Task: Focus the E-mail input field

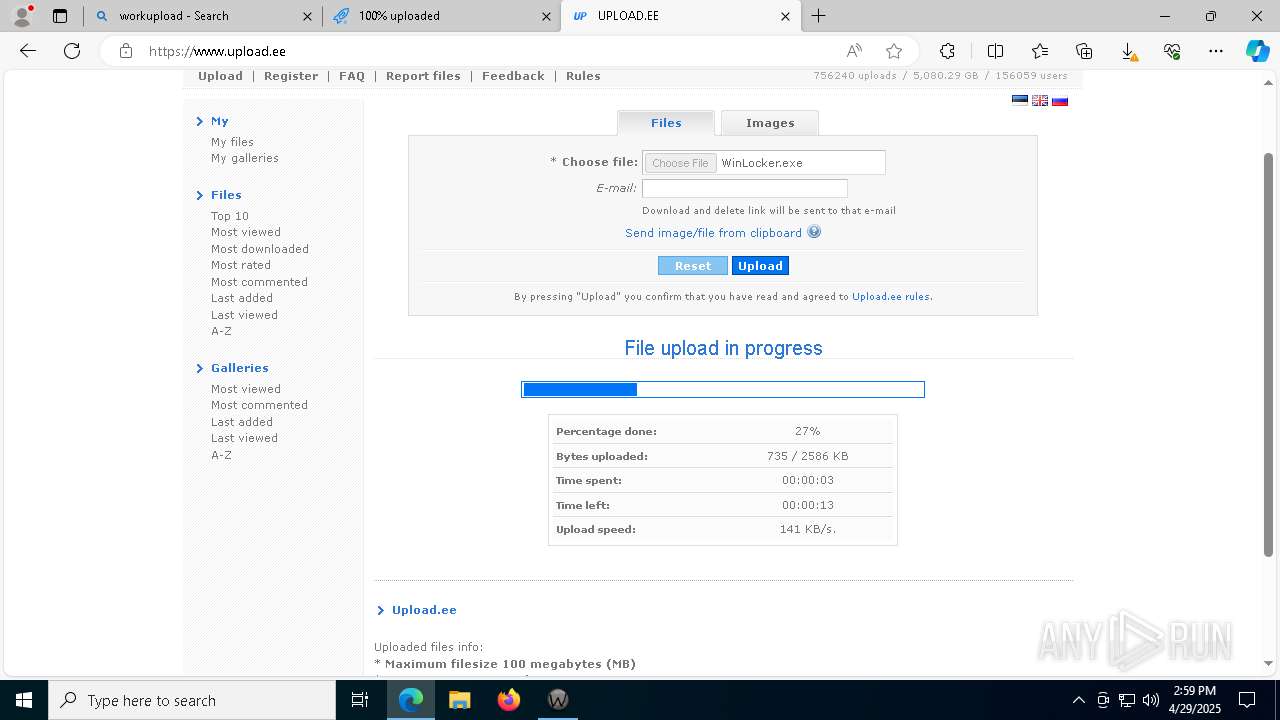Action: point(745,188)
